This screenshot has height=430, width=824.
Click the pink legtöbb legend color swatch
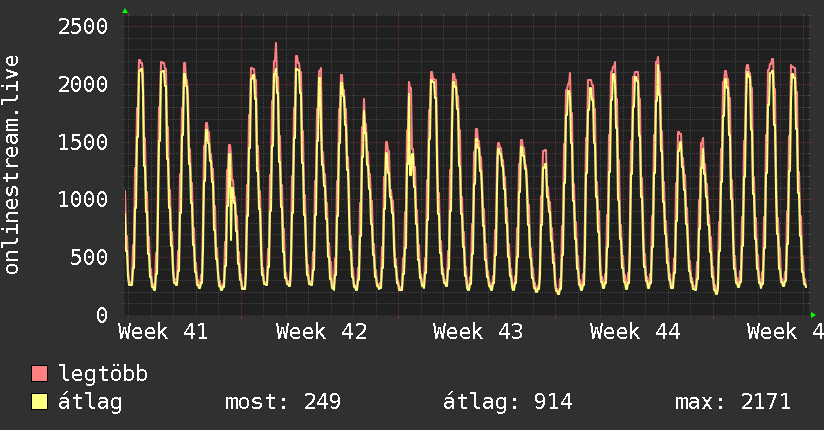point(39,373)
